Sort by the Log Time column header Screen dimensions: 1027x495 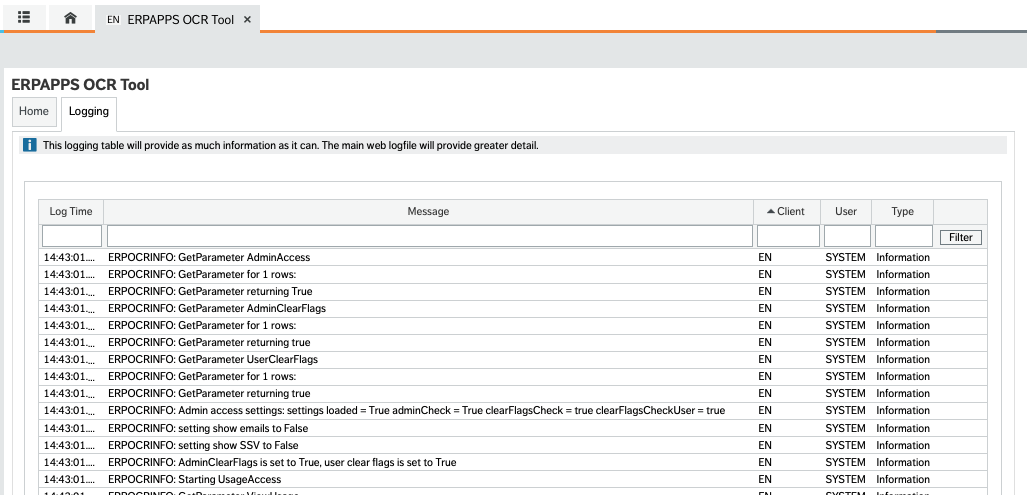71,211
